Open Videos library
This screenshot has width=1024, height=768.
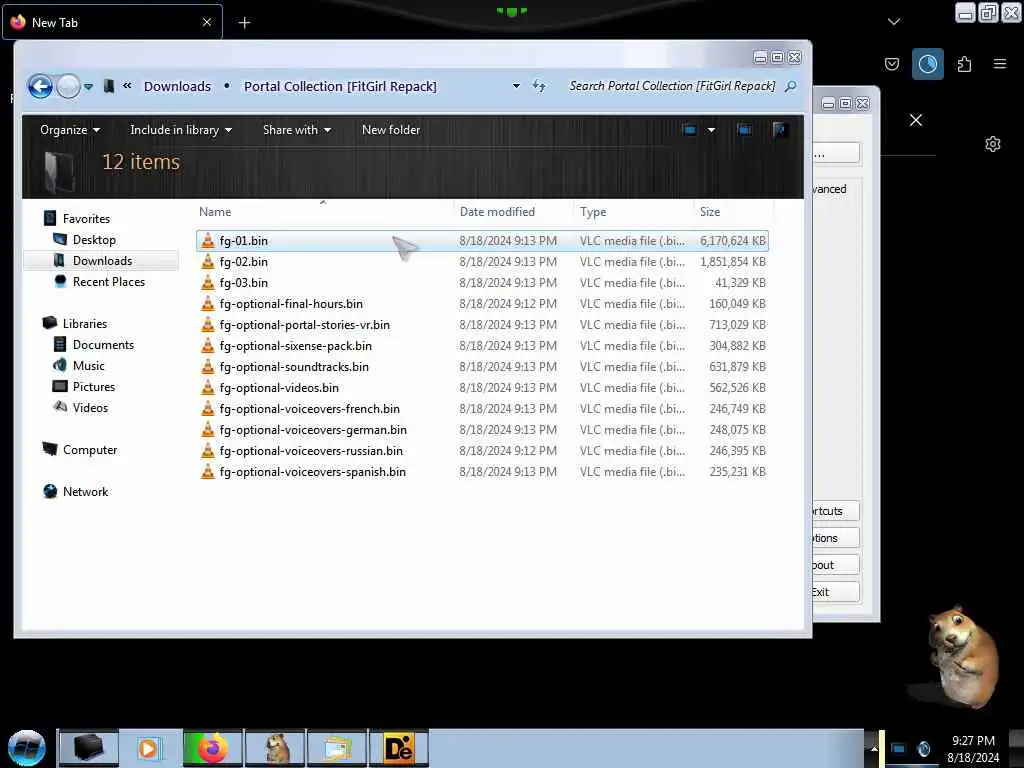(x=90, y=408)
